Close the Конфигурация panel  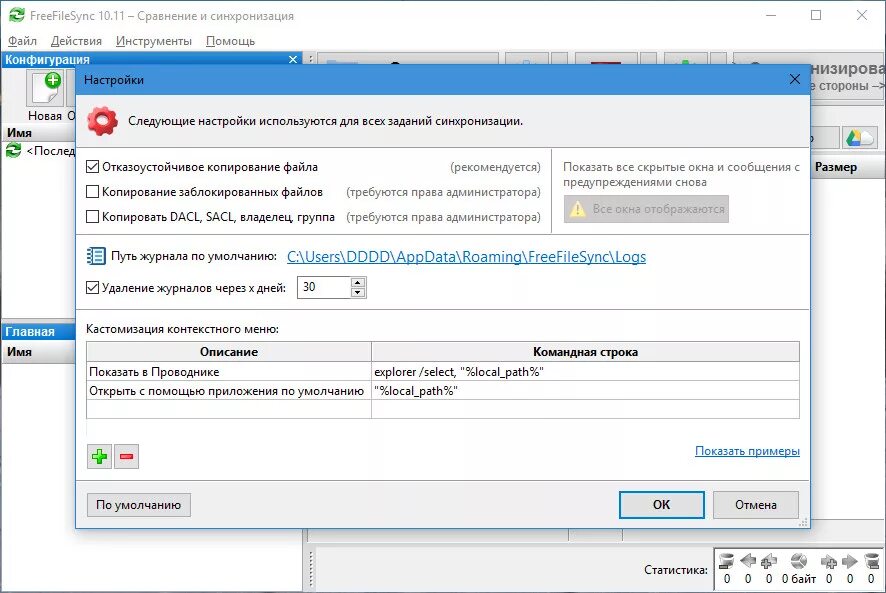tap(293, 59)
